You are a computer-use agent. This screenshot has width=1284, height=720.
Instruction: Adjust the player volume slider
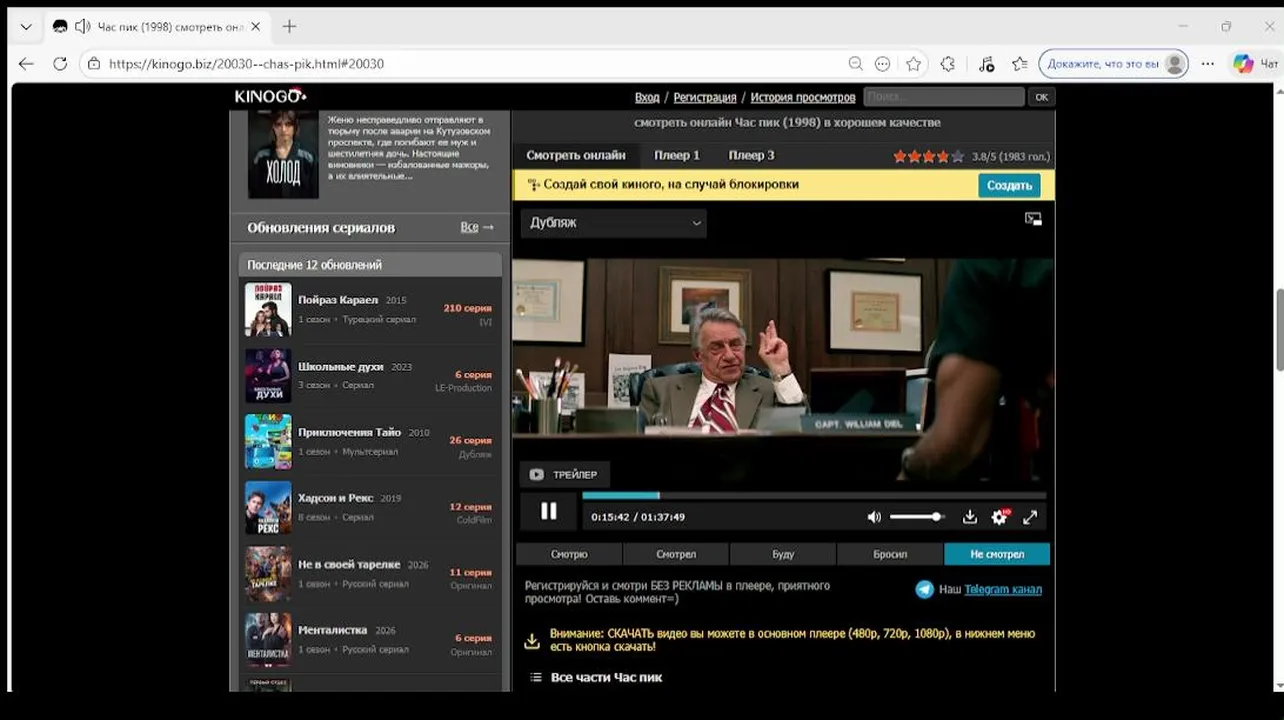916,517
